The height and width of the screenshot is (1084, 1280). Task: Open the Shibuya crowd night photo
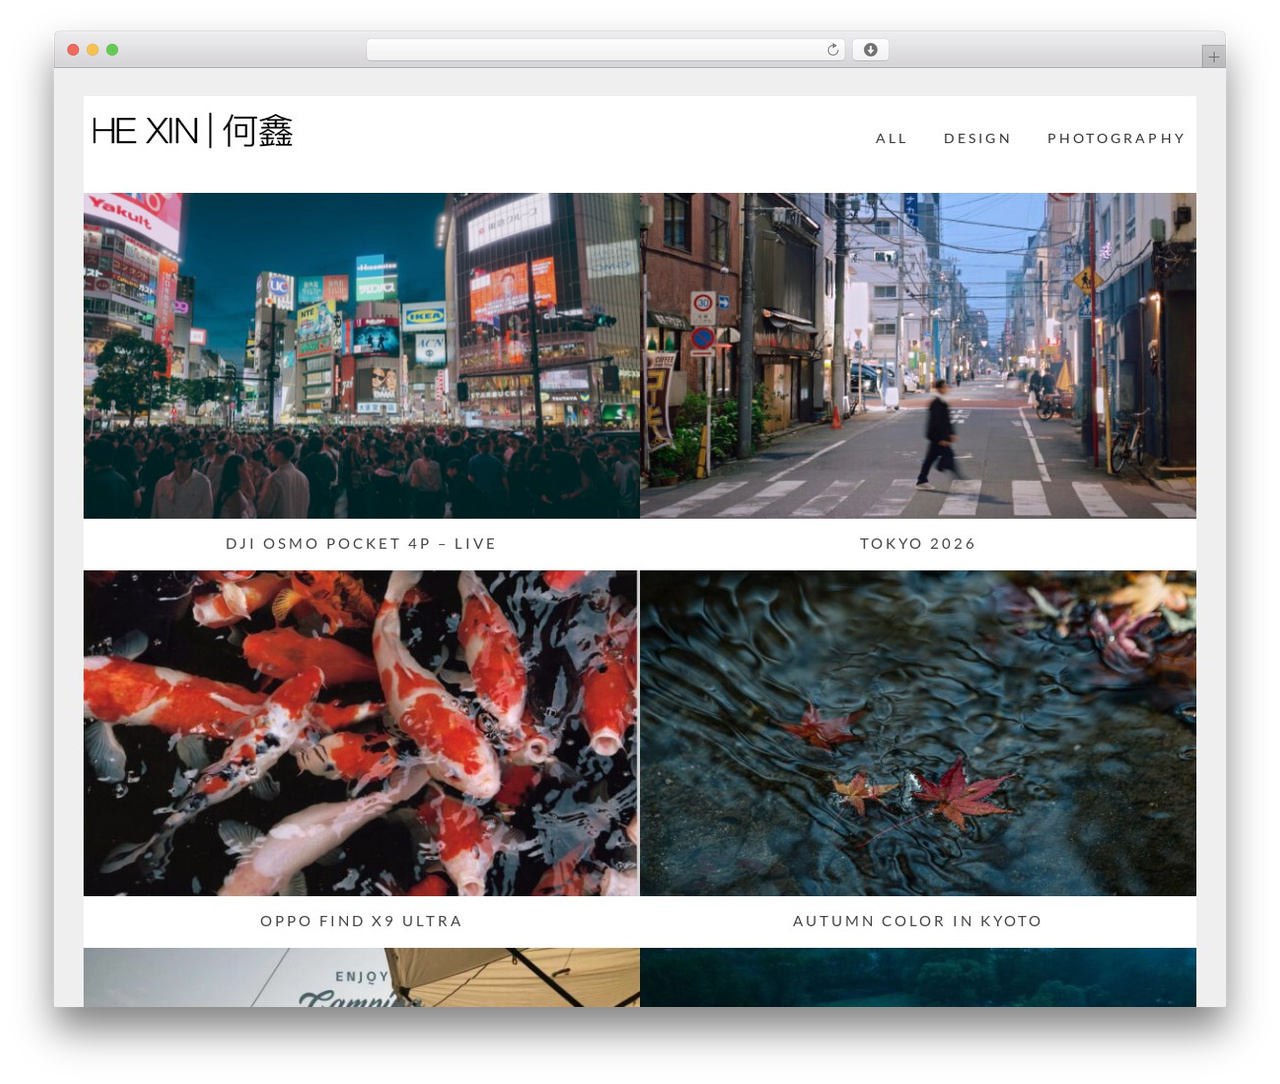point(361,356)
